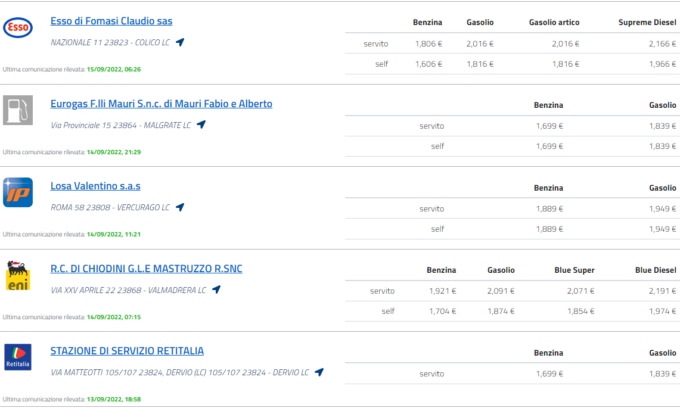Open Esso di Fomasi Claudio sas link
680x408 pixels.
click(110, 21)
